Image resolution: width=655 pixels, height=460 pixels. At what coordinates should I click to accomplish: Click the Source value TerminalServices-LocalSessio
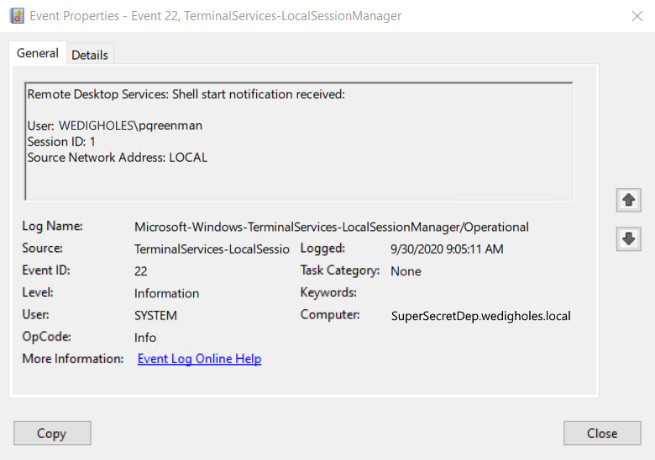[x=212, y=249]
